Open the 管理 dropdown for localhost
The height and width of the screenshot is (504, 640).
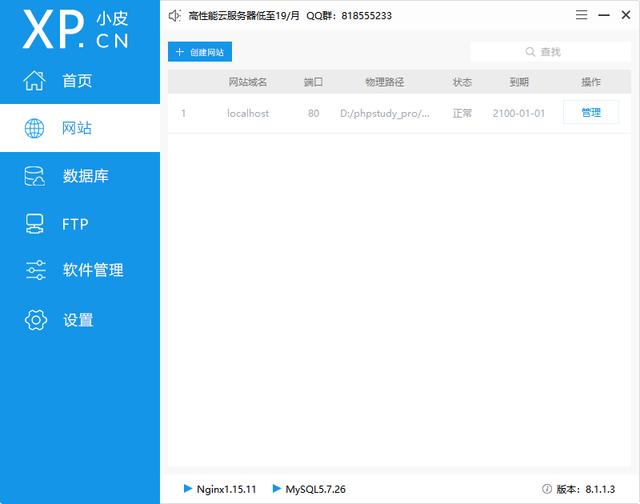tap(591, 113)
